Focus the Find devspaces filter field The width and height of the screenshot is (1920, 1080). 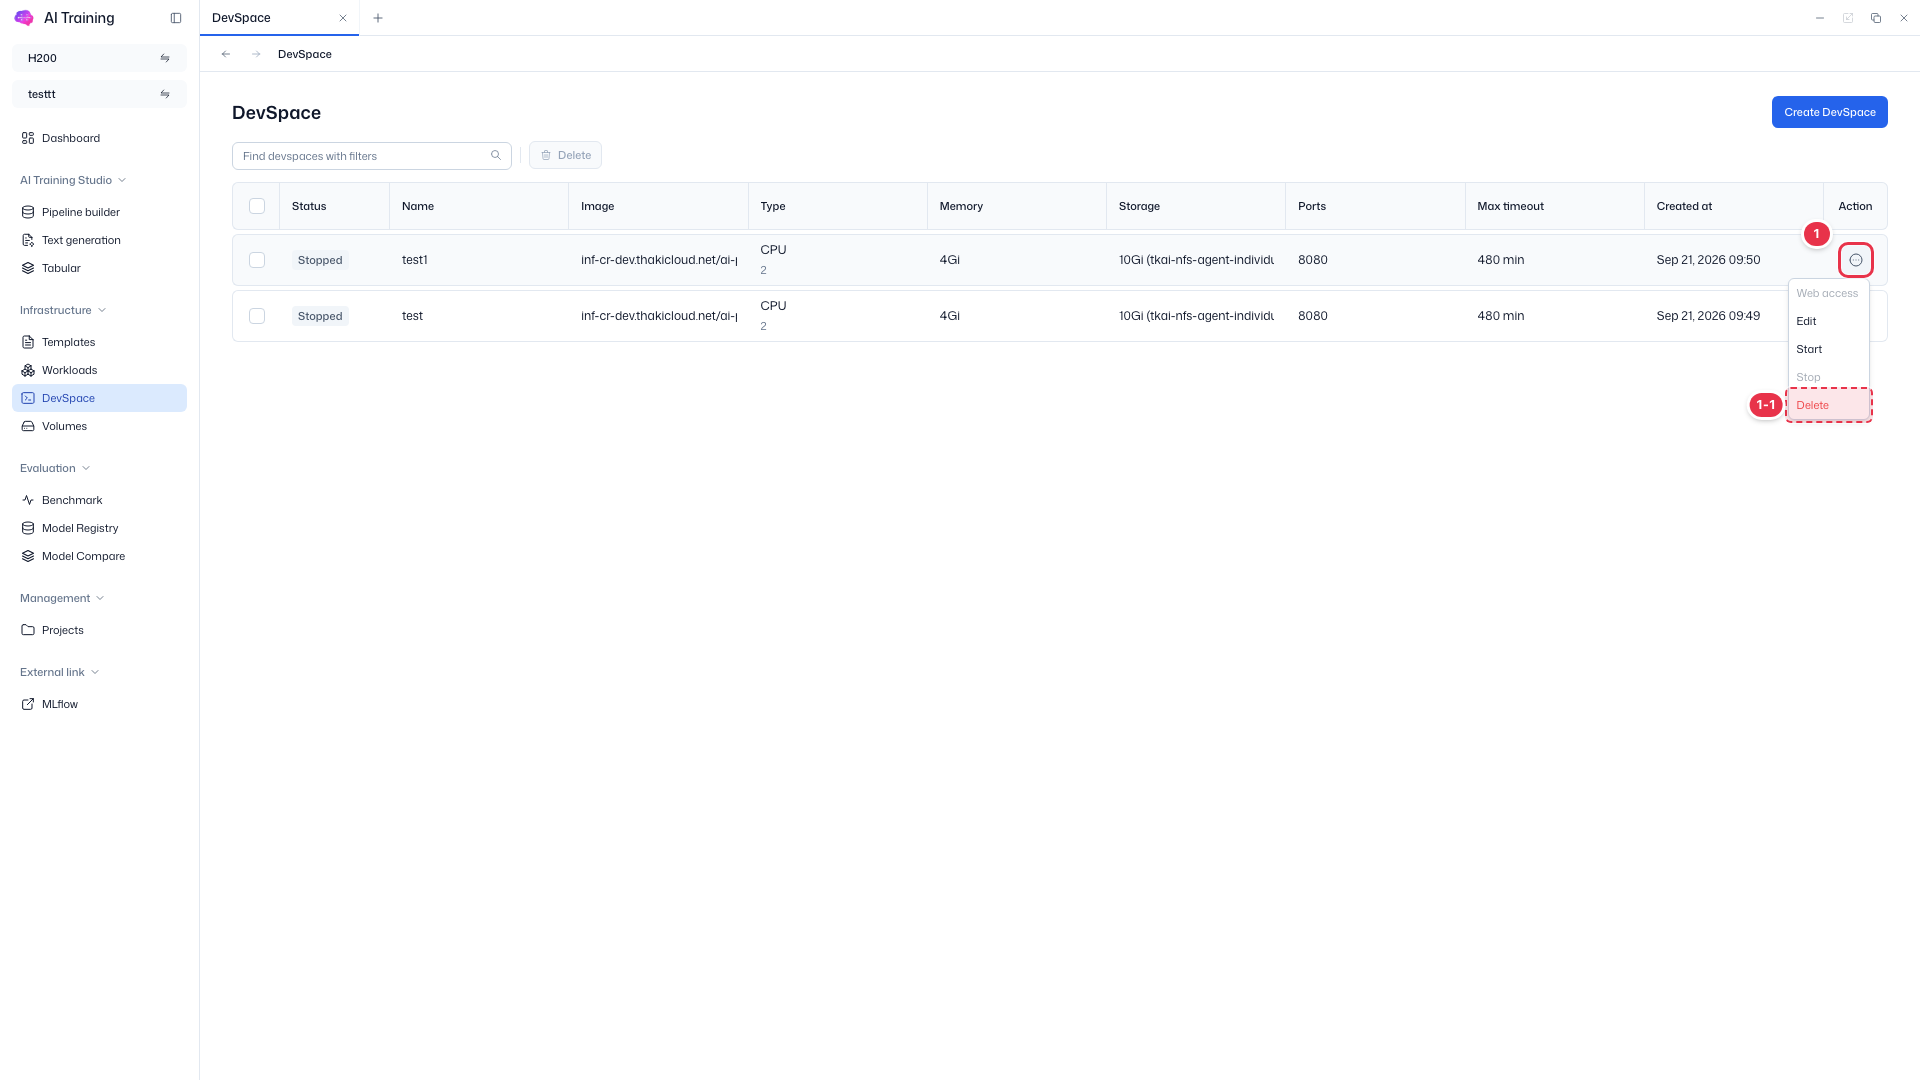click(372, 156)
